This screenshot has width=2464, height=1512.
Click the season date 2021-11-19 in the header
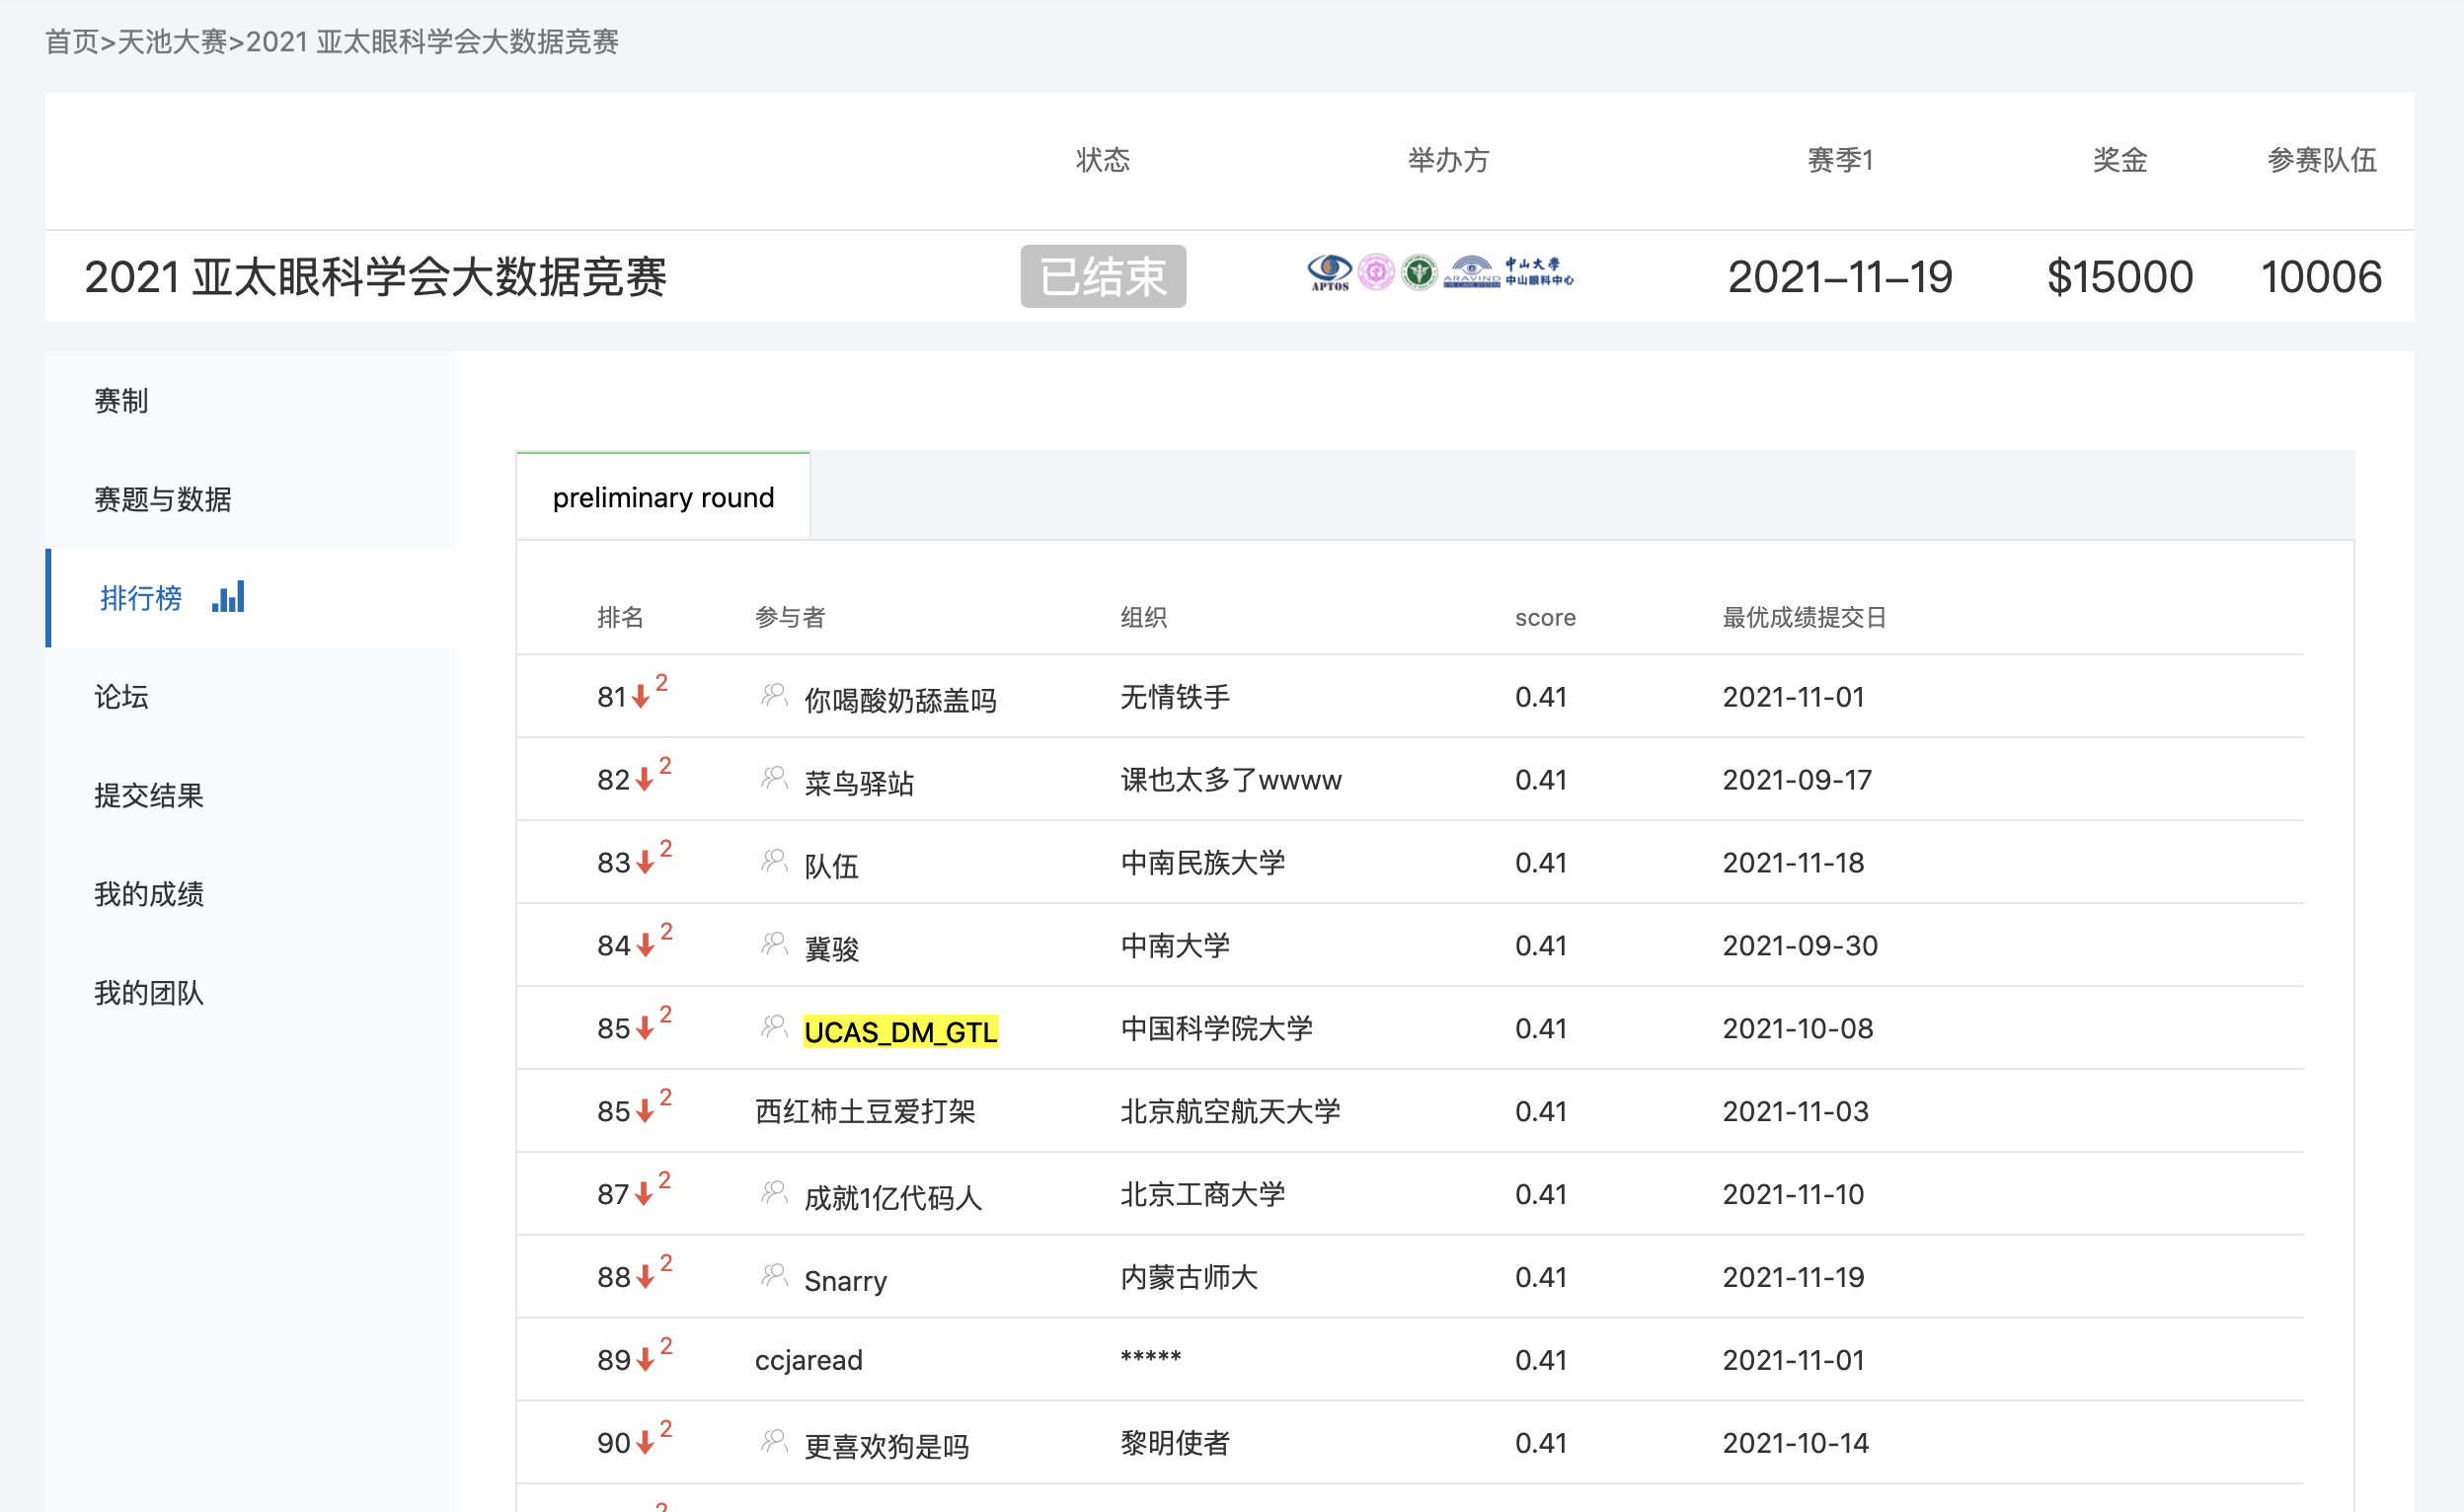[x=1840, y=277]
